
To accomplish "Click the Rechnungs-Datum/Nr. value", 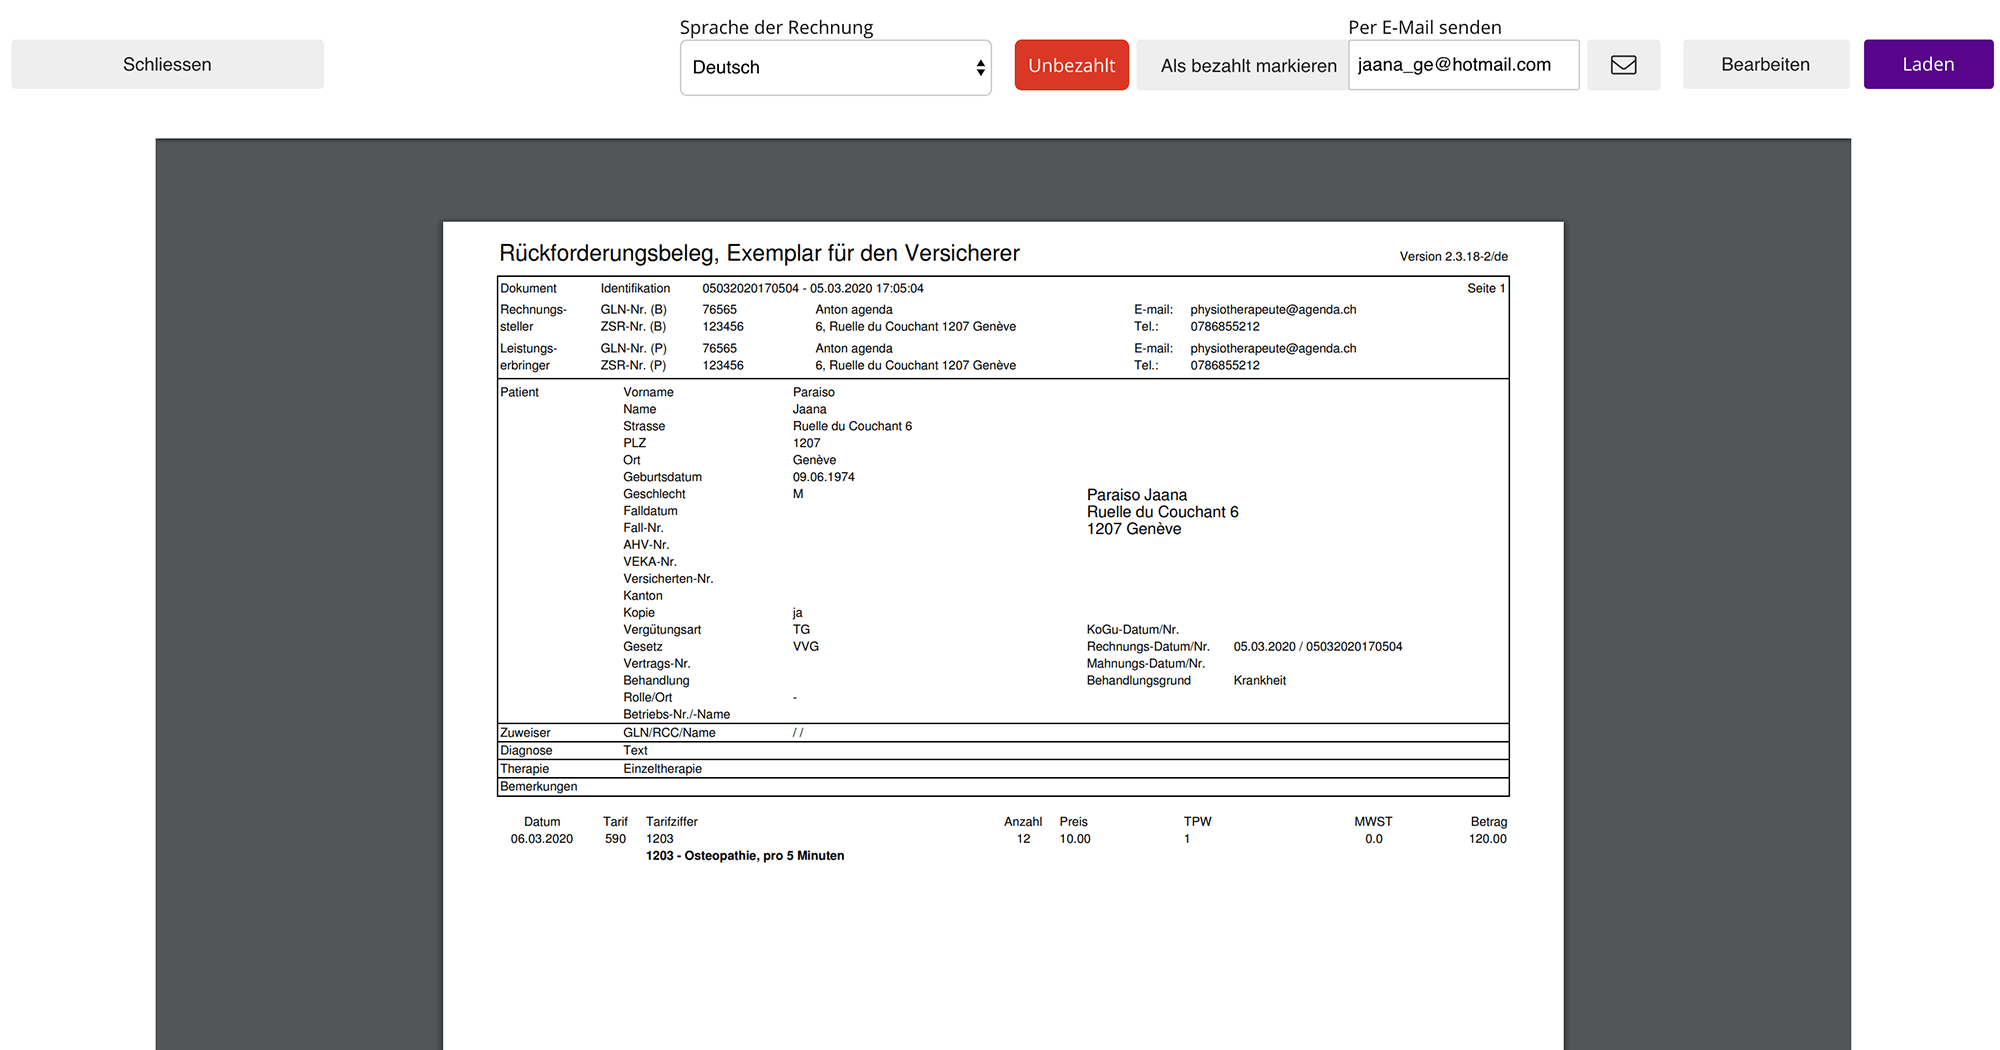I will click(x=1317, y=647).
